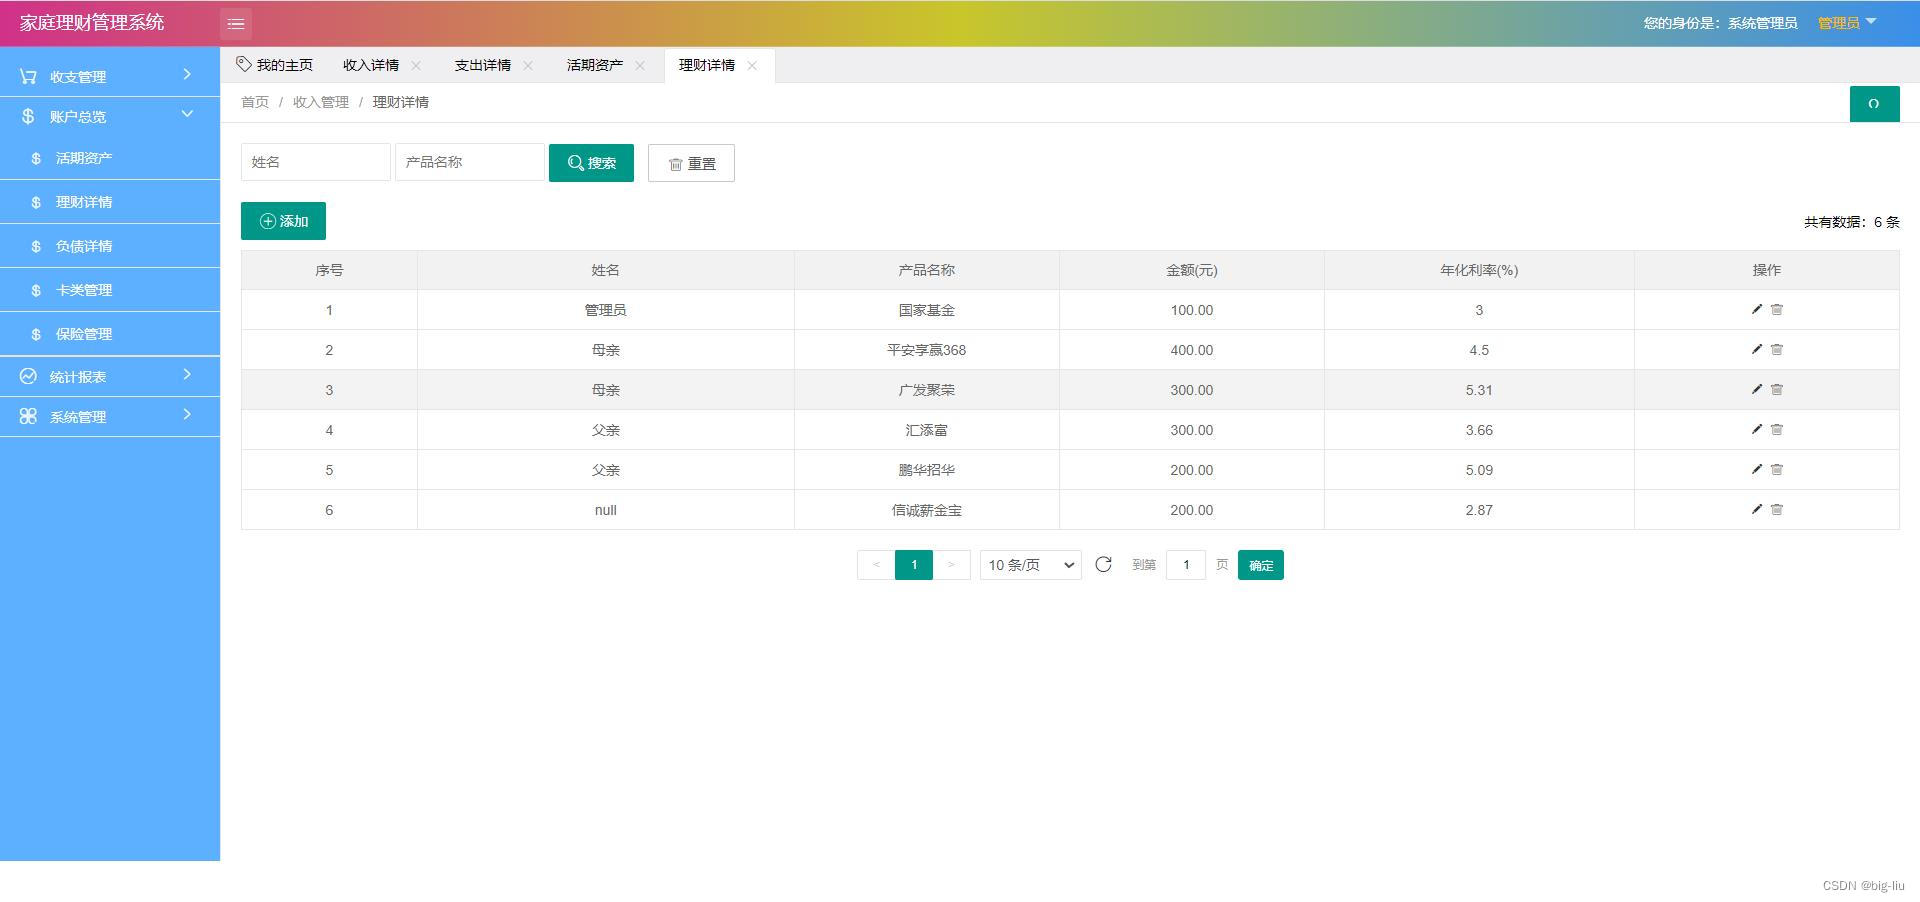Screen dimensions: 1920x902
Task: Click the refresh button beside the breadcrumb
Action: [x=1874, y=104]
